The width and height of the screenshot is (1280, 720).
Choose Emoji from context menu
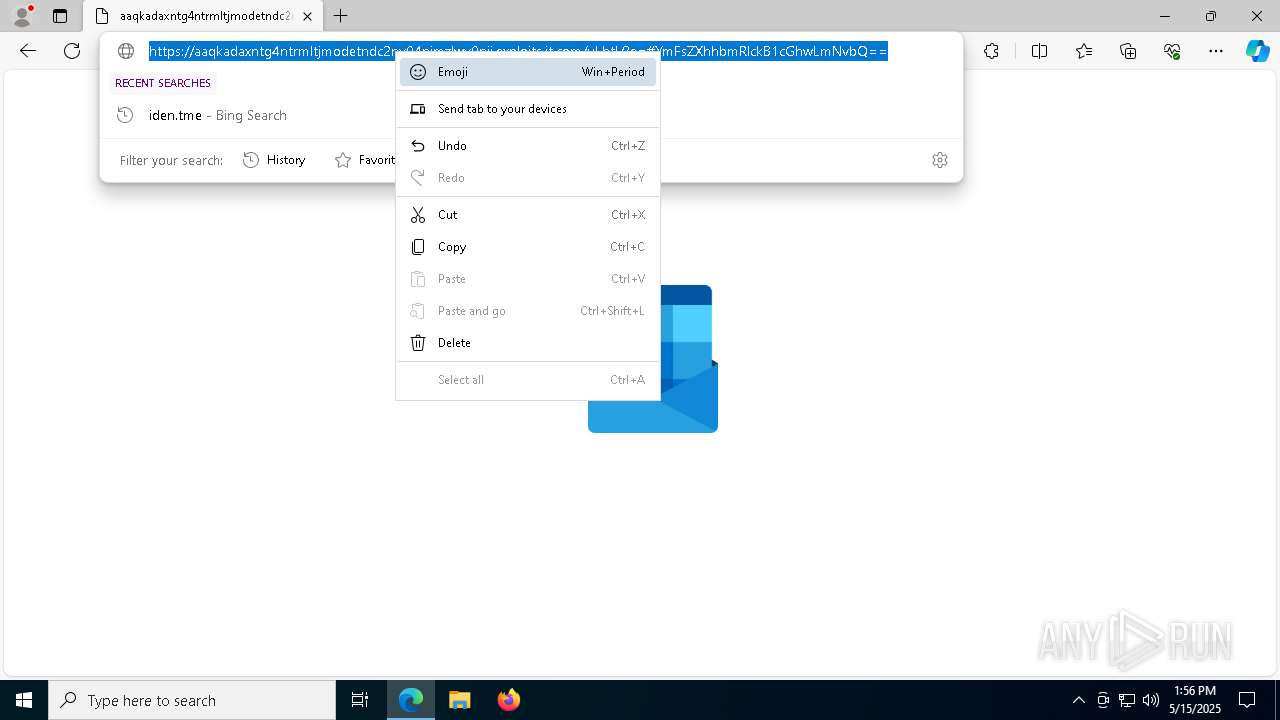tap(528, 72)
